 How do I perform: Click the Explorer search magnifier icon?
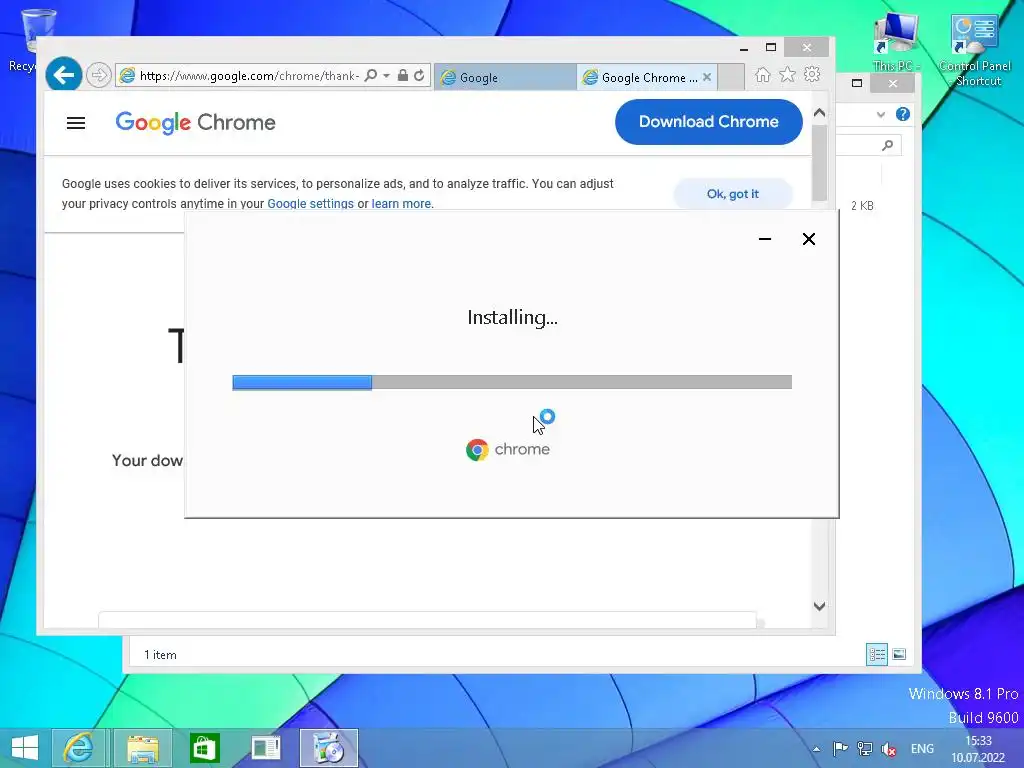click(x=887, y=145)
